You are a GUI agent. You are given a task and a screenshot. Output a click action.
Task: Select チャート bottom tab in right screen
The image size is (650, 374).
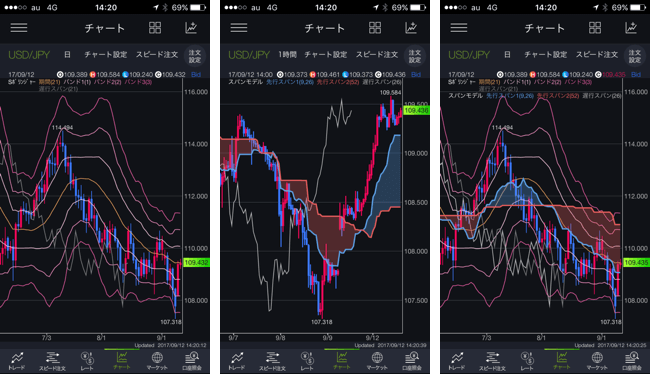coord(562,361)
